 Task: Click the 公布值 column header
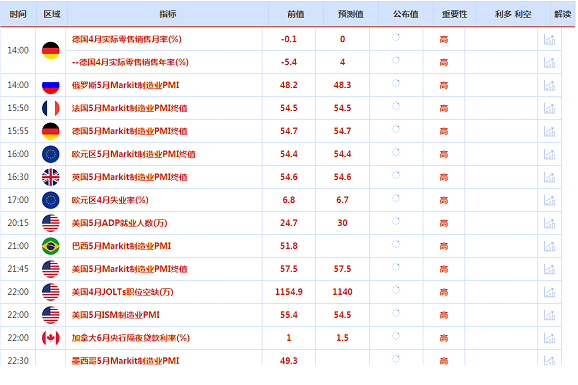coord(405,14)
